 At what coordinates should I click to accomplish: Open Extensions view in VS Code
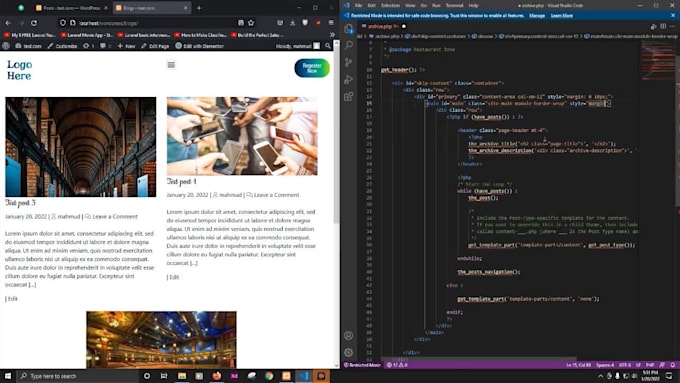[349, 97]
